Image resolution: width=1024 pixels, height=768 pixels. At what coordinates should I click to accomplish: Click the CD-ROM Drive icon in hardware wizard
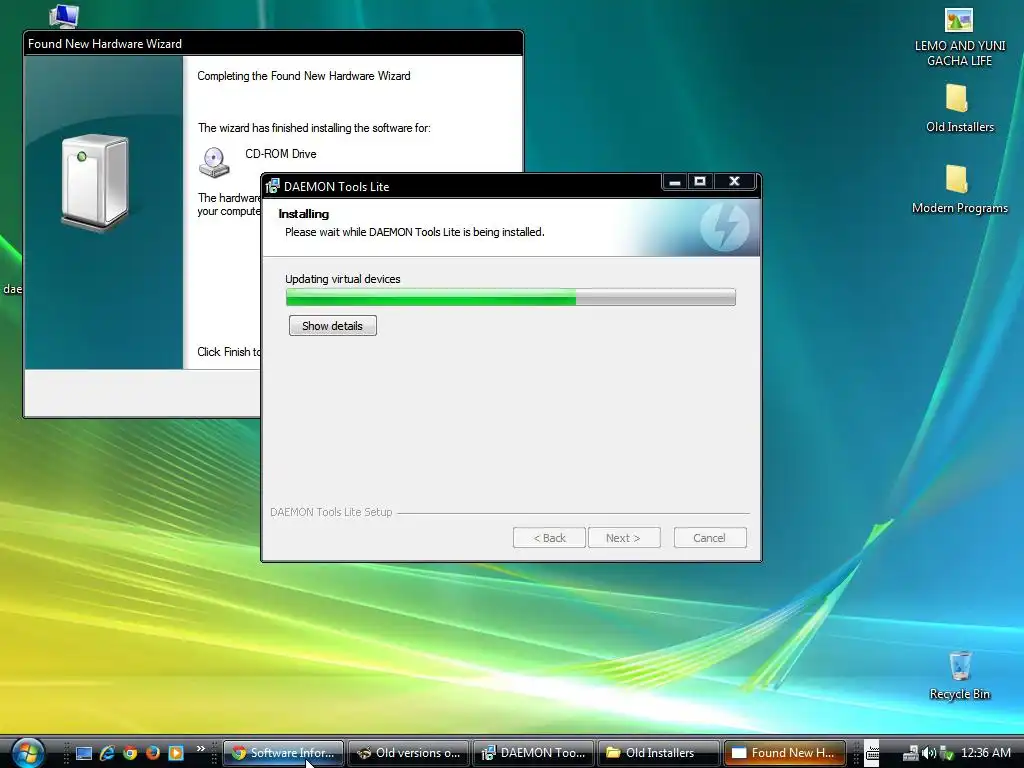tap(214, 162)
